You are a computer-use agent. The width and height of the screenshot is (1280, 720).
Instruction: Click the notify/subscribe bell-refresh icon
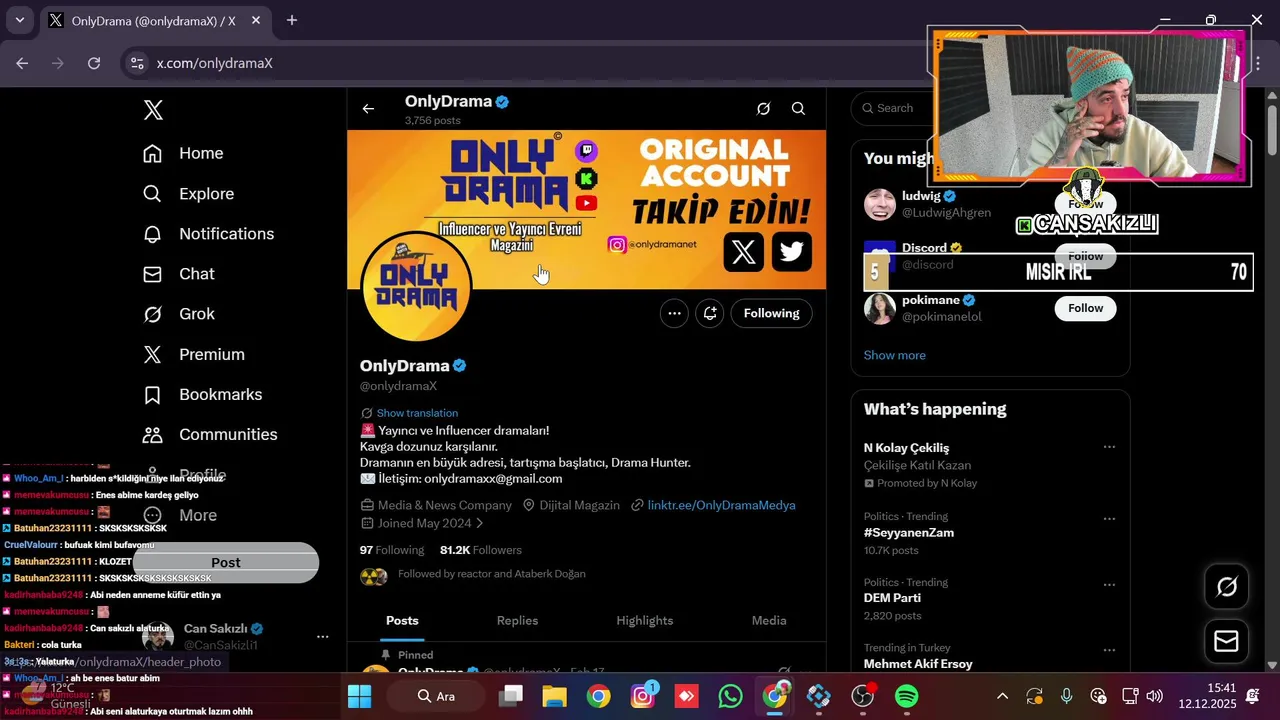[710, 313]
